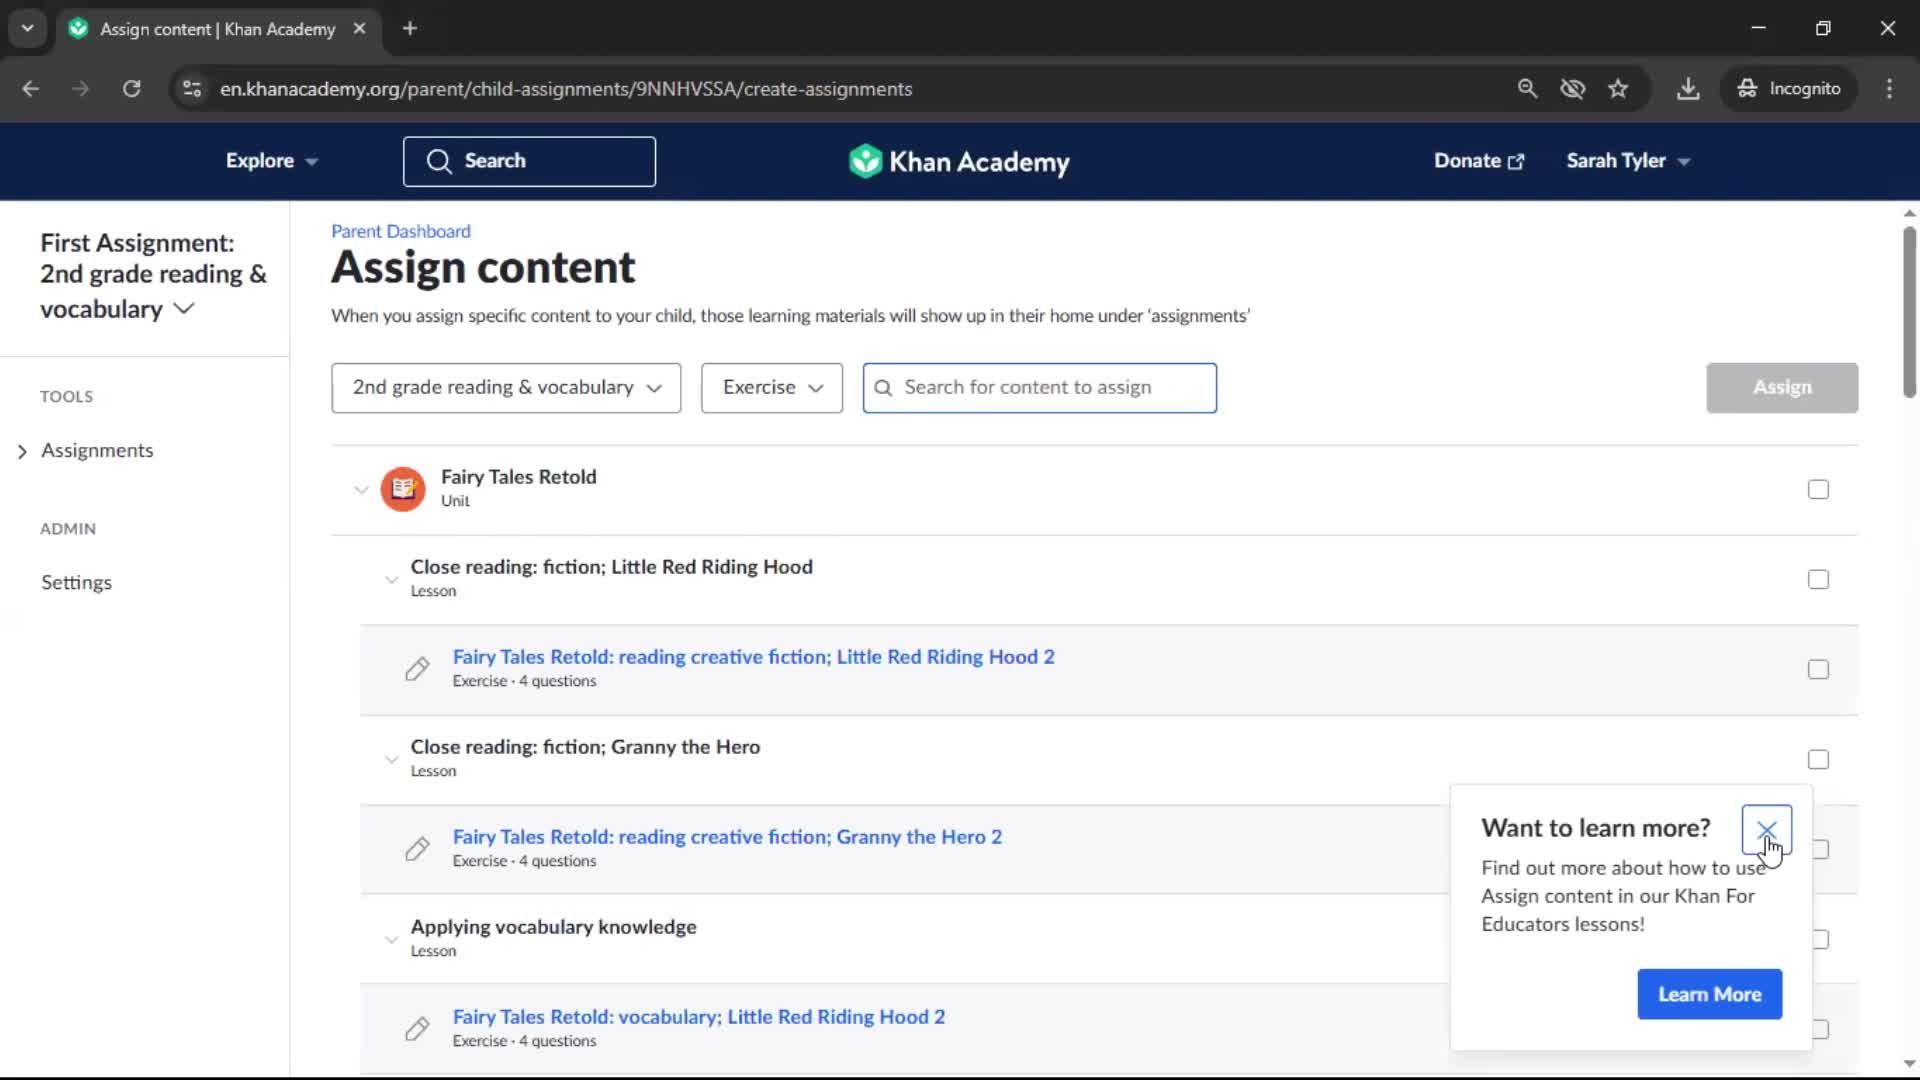Click the page vertical scrollbar thumb
Image resolution: width=1920 pixels, height=1080 pixels.
coord(1909,312)
